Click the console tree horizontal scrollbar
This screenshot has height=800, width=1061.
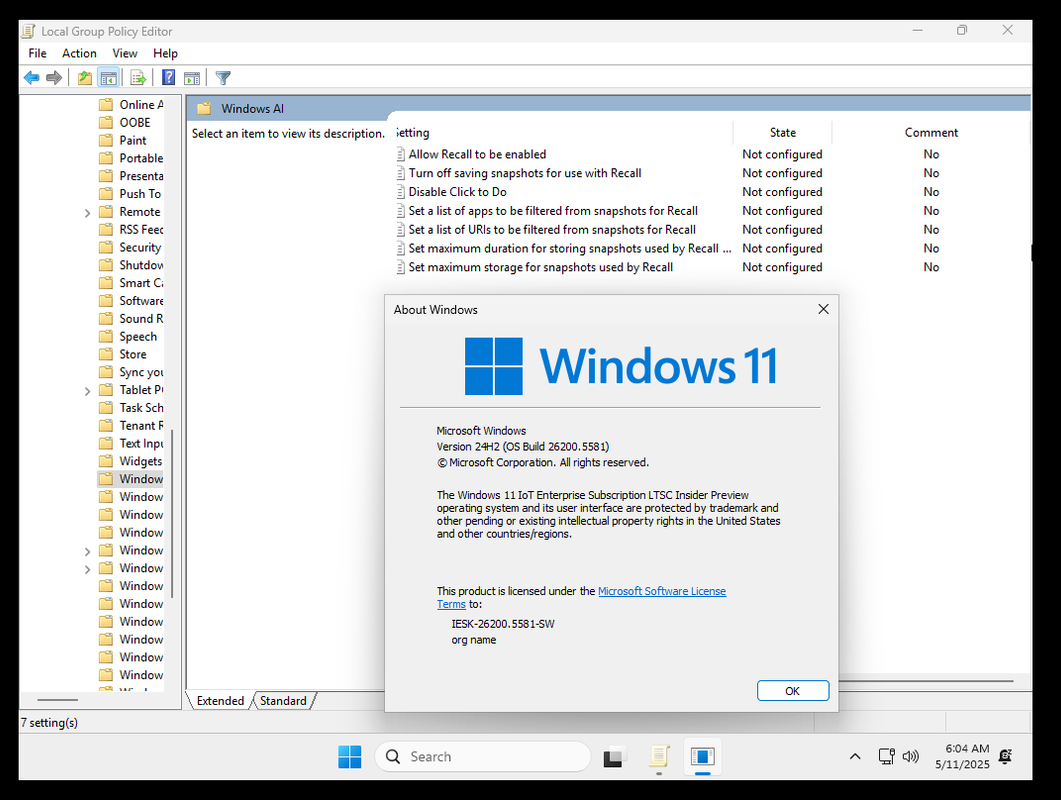[x=58, y=699]
